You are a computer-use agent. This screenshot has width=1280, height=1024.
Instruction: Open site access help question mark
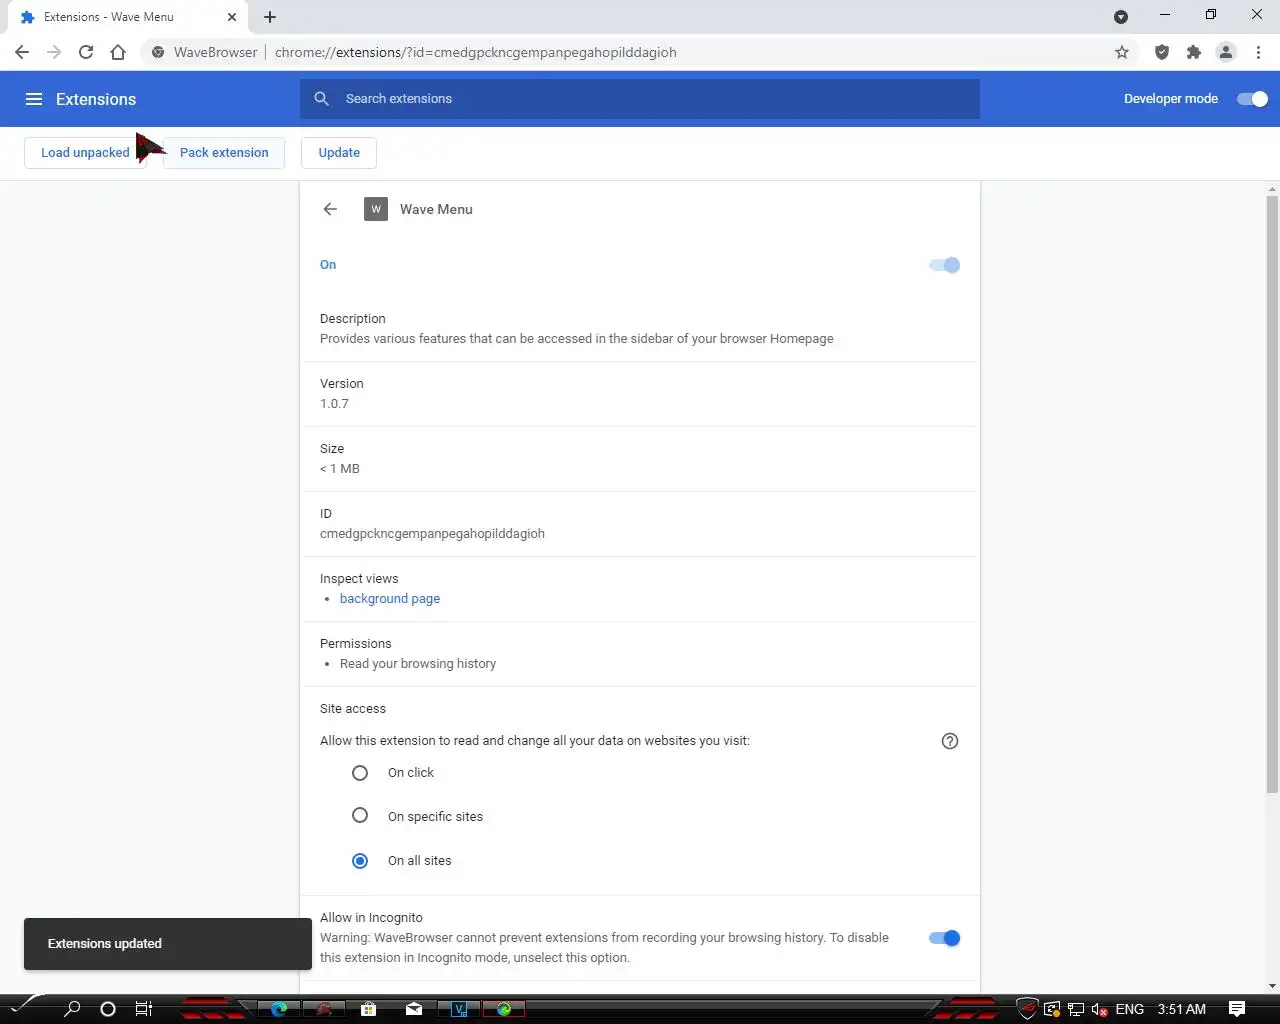(950, 741)
